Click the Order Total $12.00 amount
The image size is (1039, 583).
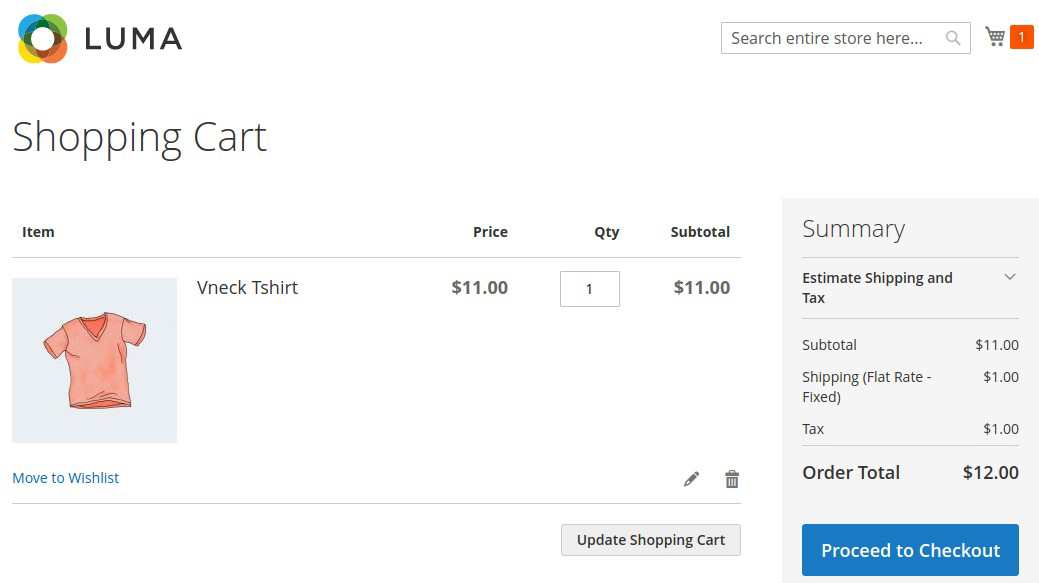point(991,472)
